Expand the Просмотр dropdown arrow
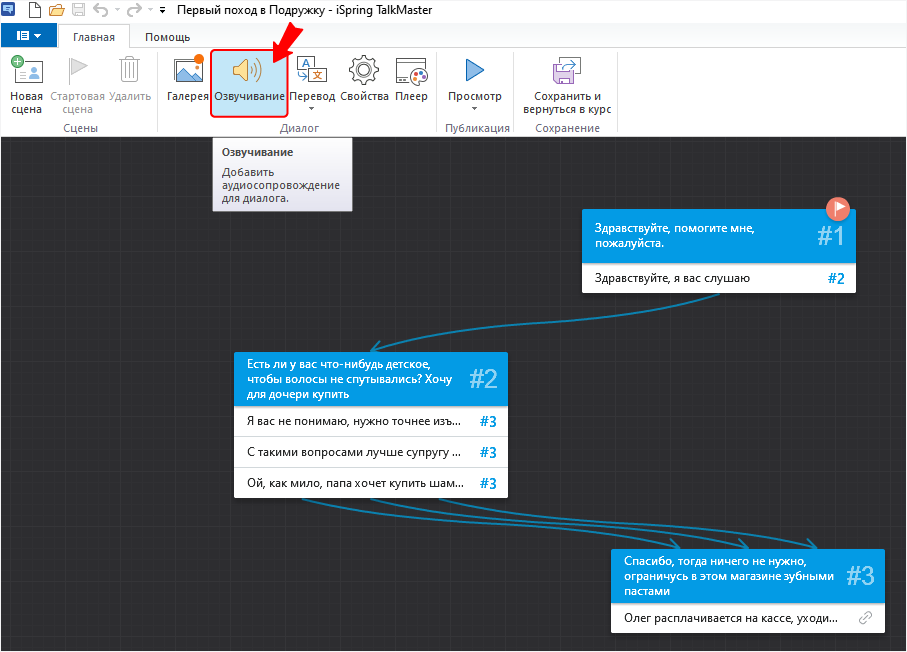The image size is (907, 652). coord(475,109)
